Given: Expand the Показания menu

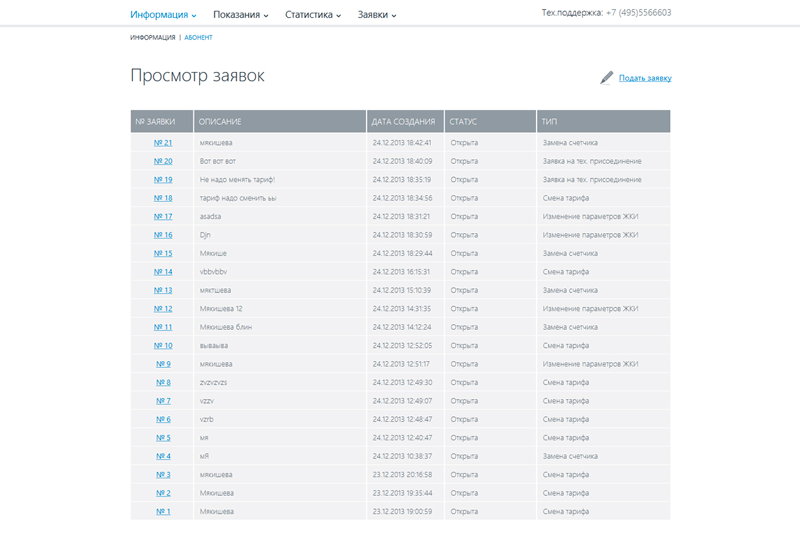Looking at the screenshot, I should pos(241,15).
